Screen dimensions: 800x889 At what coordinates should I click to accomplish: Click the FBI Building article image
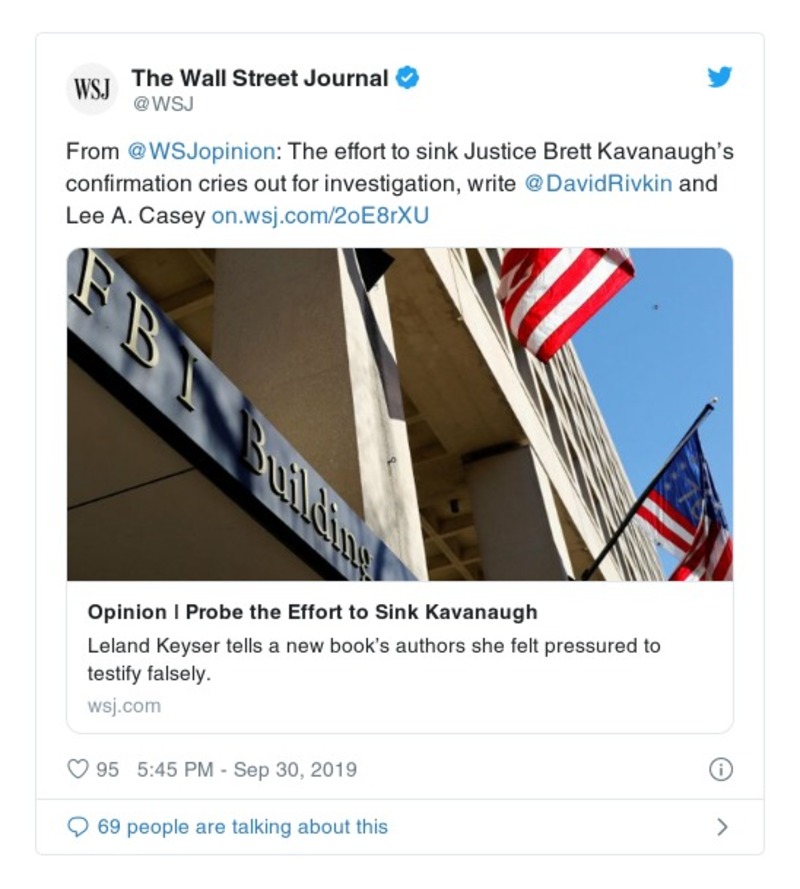[x=400, y=414]
